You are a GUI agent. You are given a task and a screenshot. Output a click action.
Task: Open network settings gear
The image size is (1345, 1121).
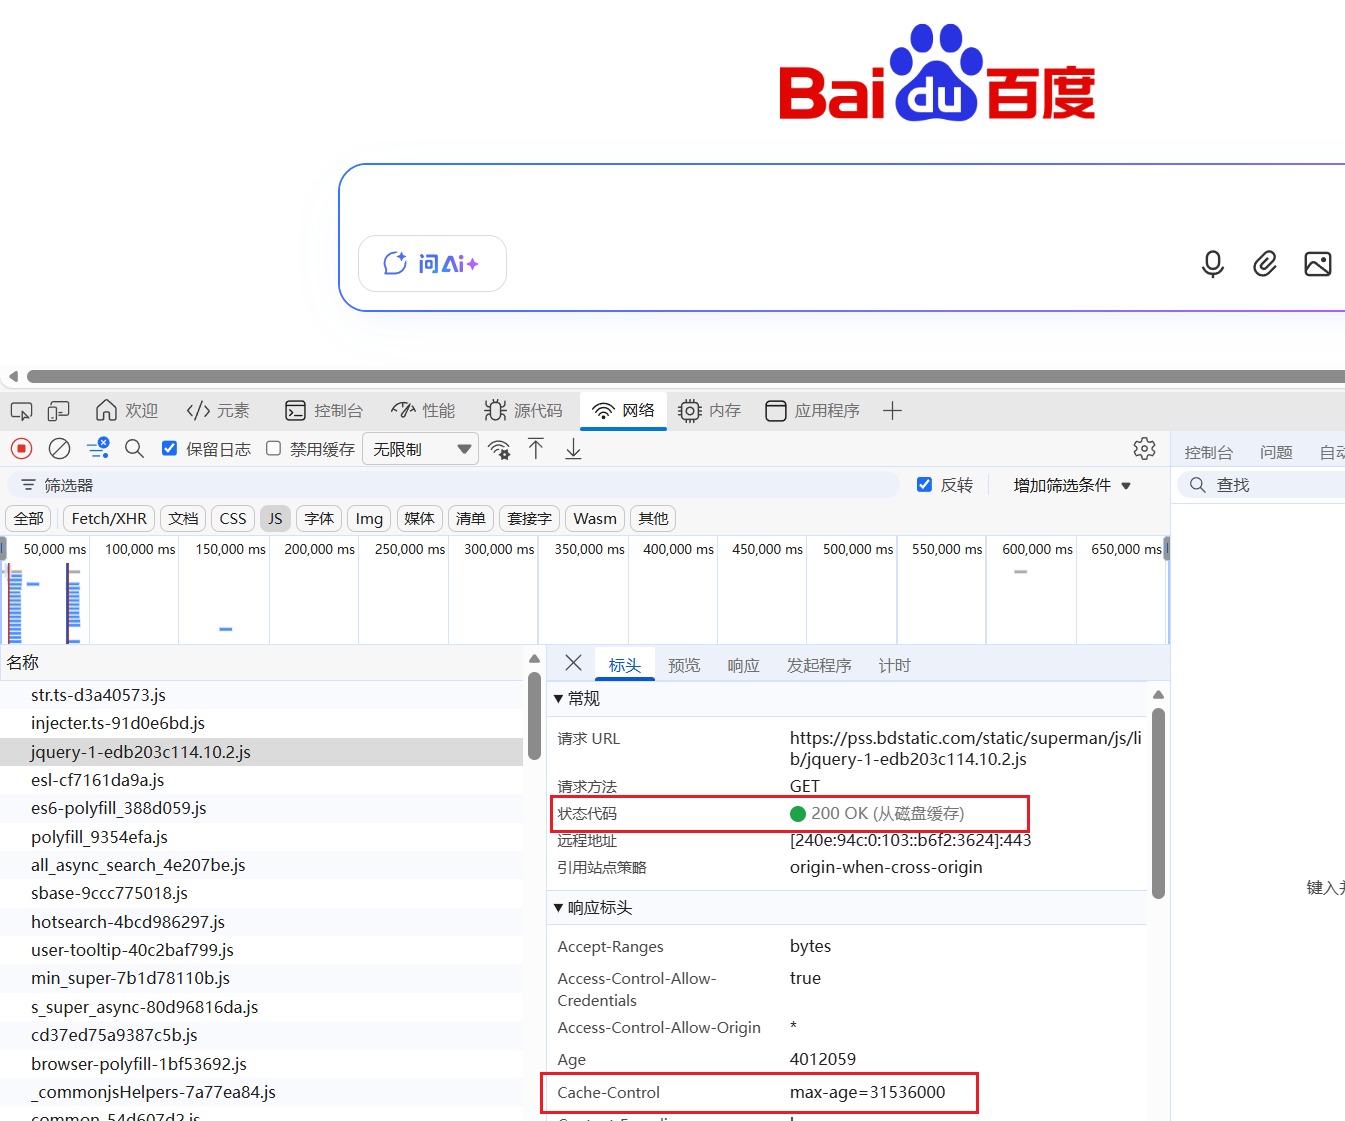coord(1145,449)
